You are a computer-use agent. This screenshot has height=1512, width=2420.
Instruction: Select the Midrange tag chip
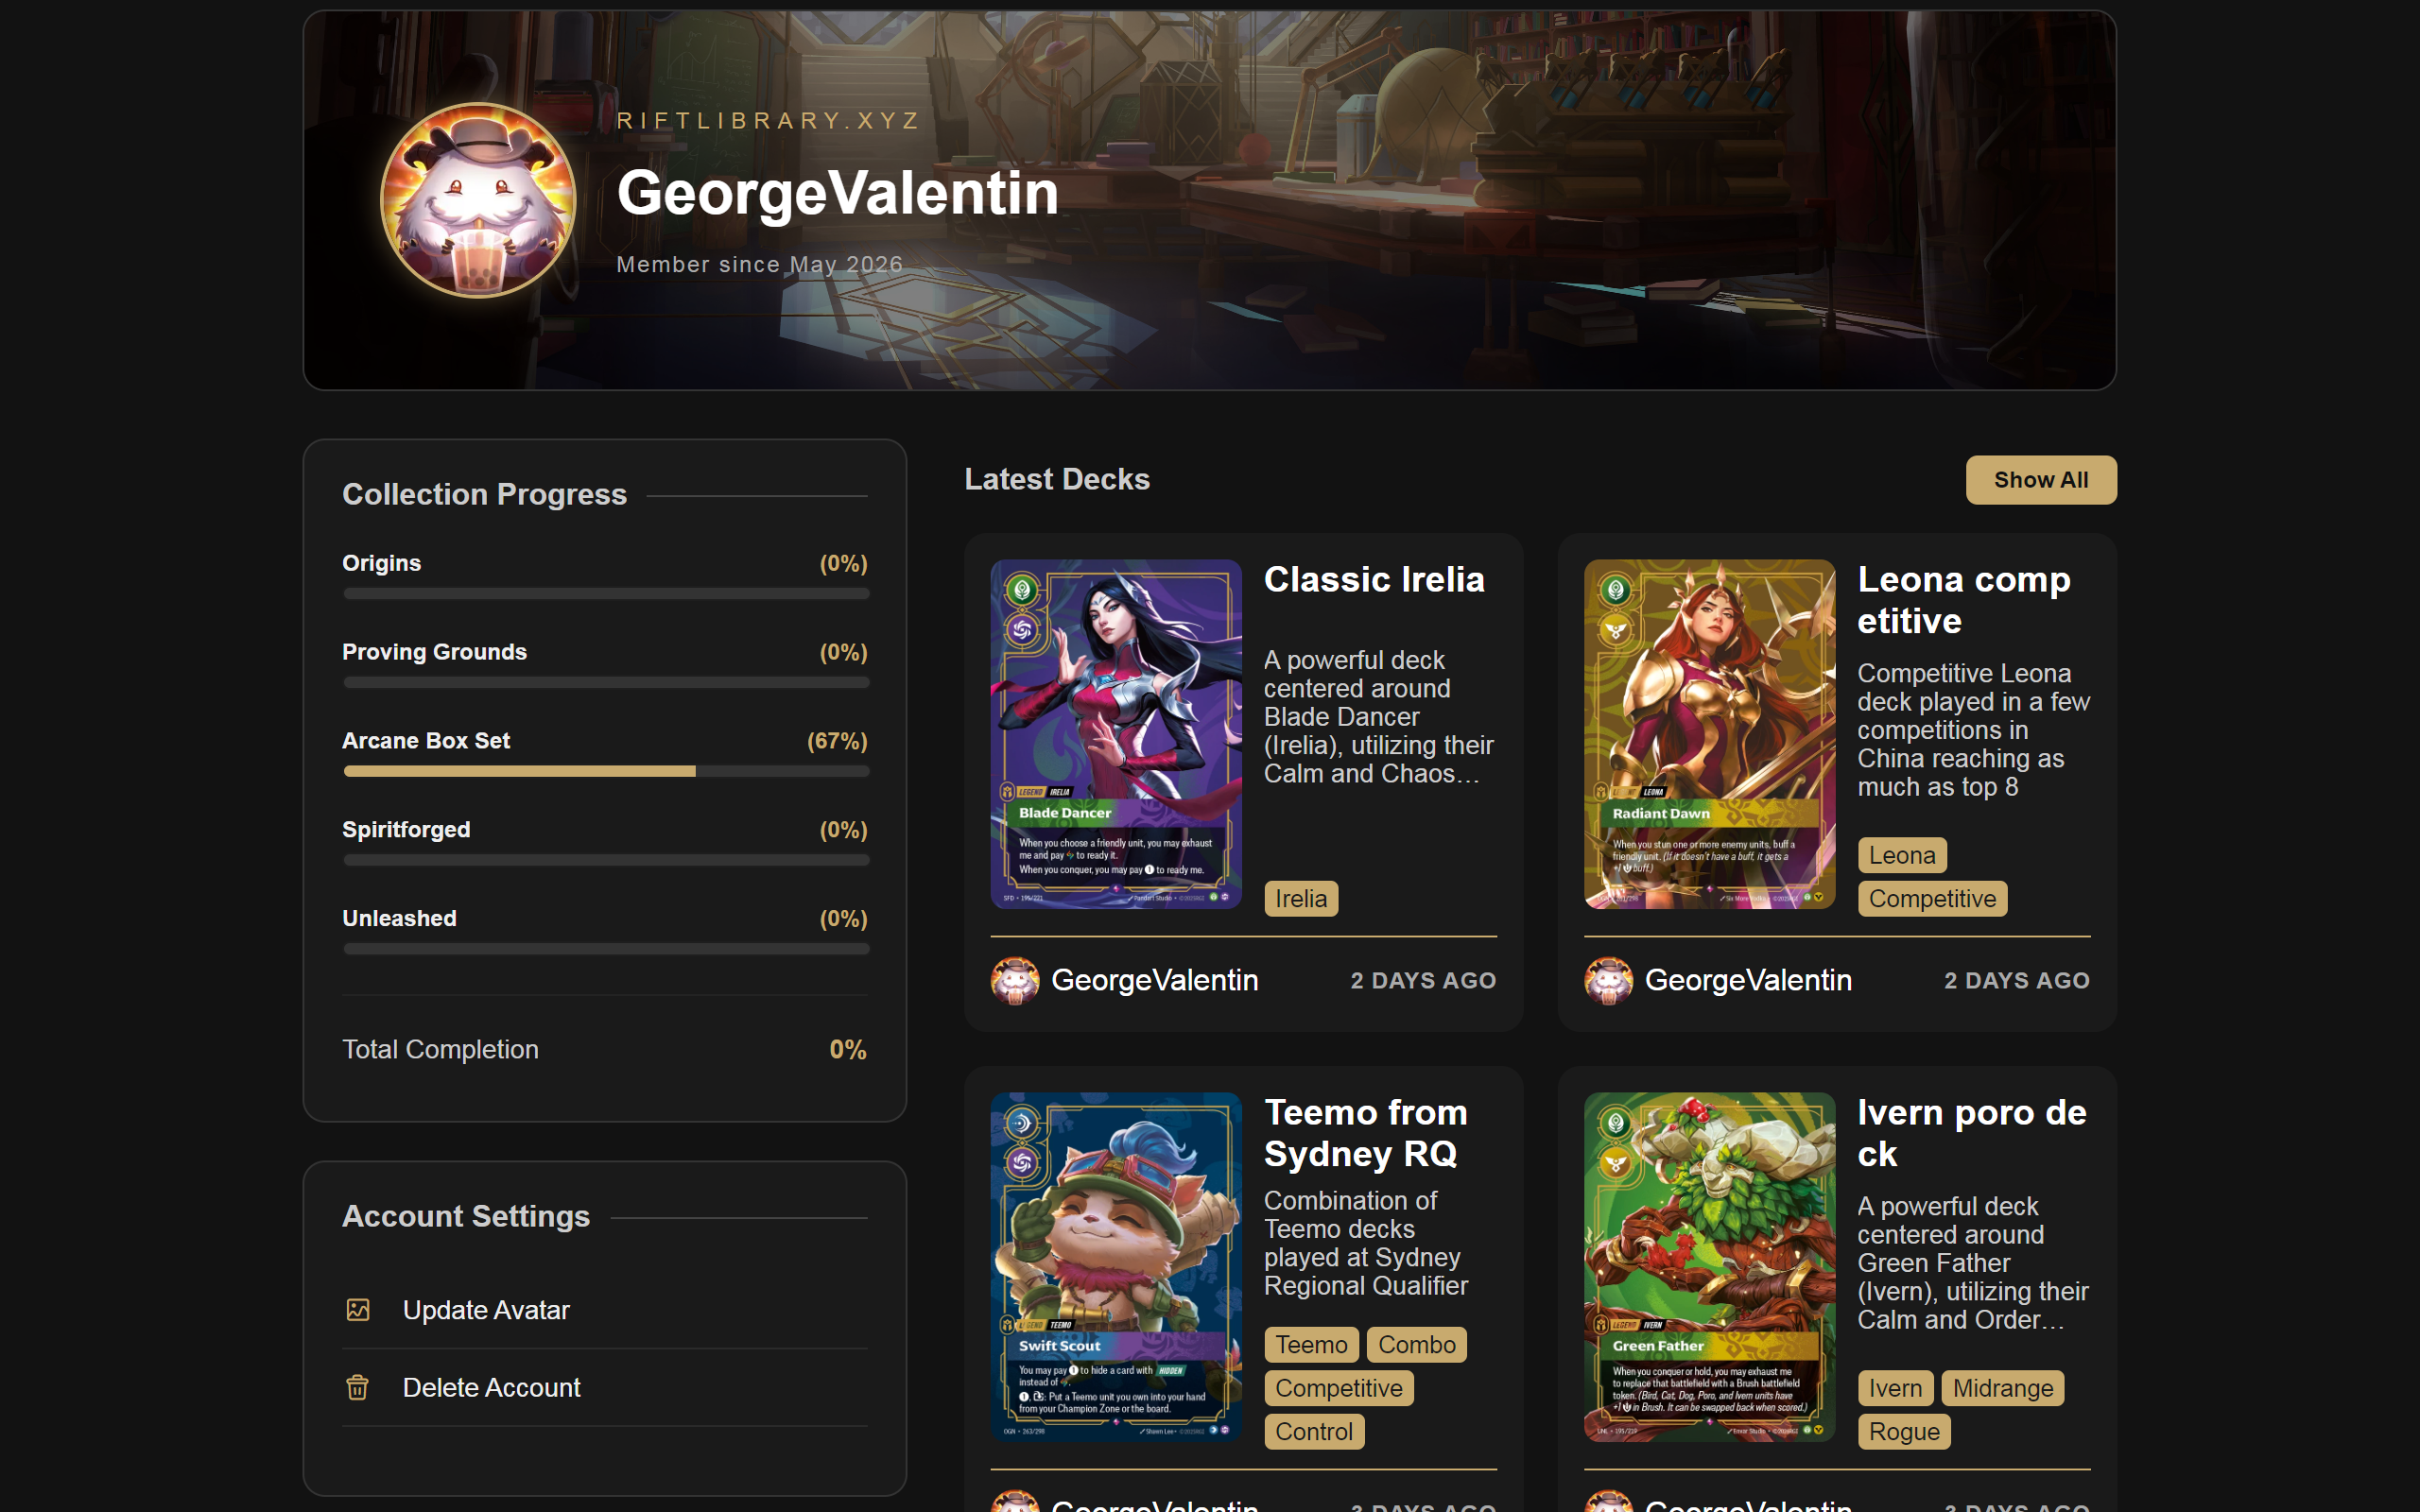[x=2003, y=1388]
